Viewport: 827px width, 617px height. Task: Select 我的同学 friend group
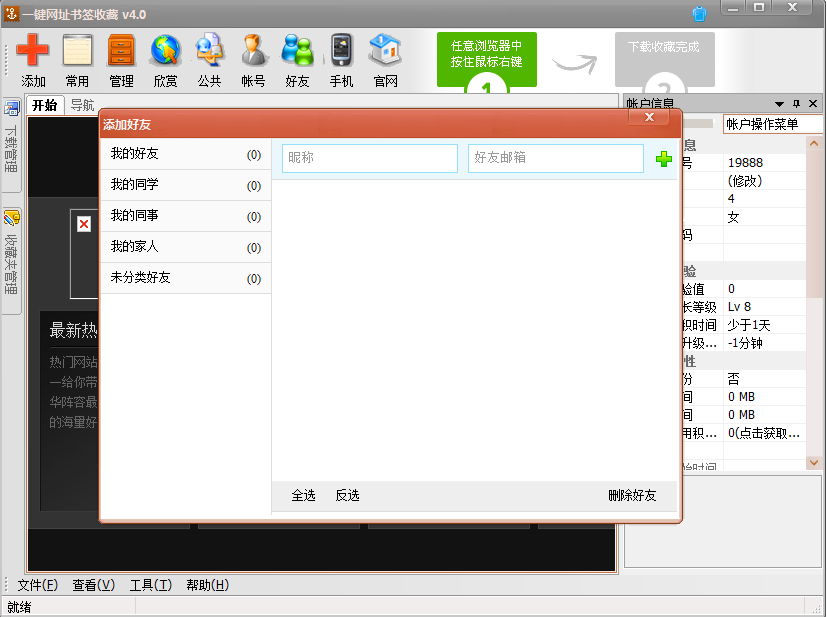[185, 185]
